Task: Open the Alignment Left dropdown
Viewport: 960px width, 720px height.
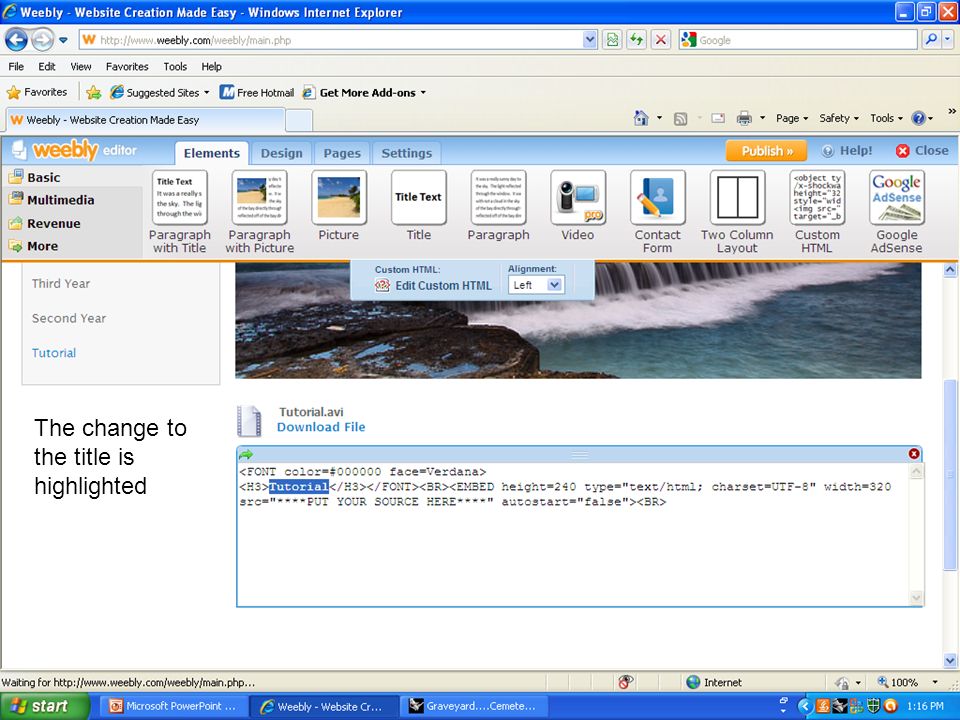Action: click(554, 285)
